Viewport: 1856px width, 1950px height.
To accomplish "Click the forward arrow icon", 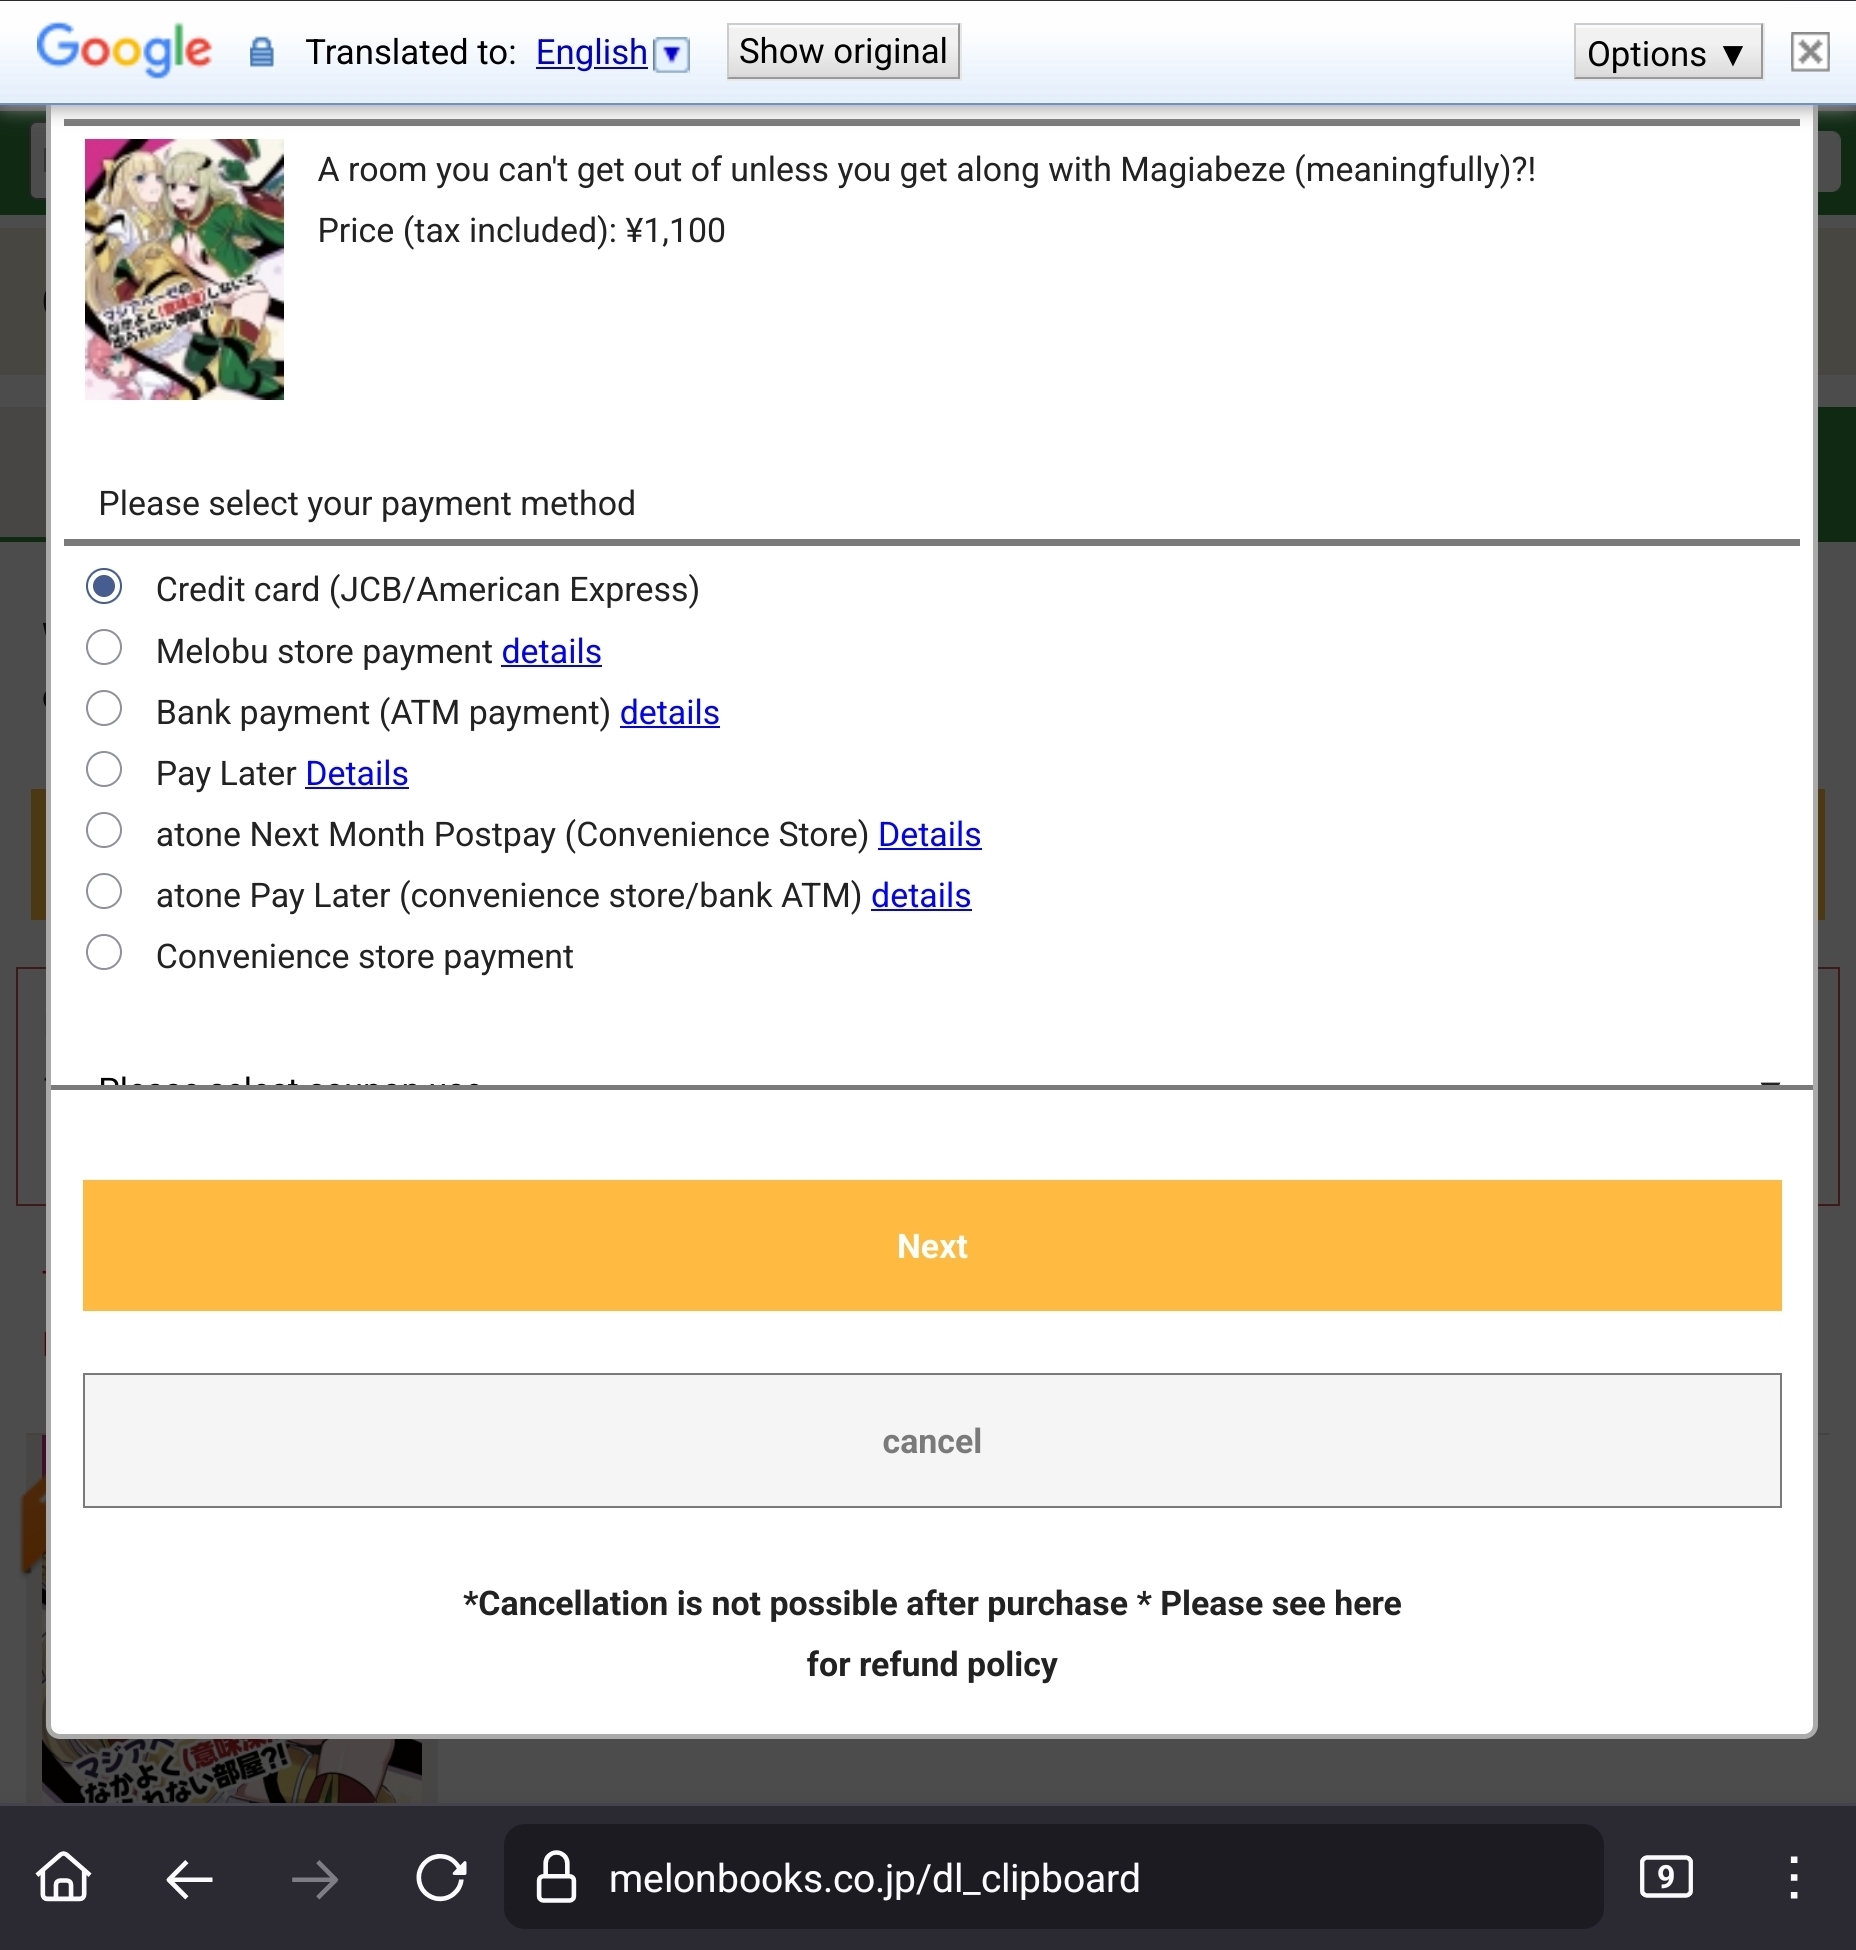I will click(315, 1879).
